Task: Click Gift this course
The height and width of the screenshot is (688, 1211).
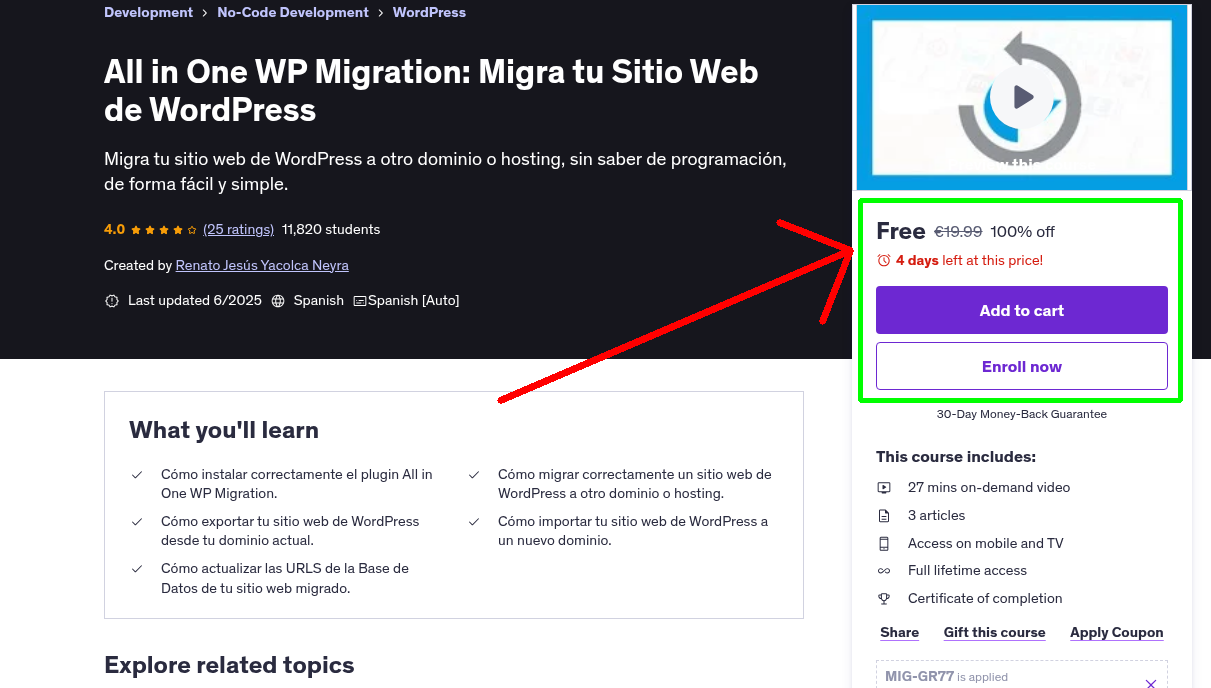Action: 994,632
